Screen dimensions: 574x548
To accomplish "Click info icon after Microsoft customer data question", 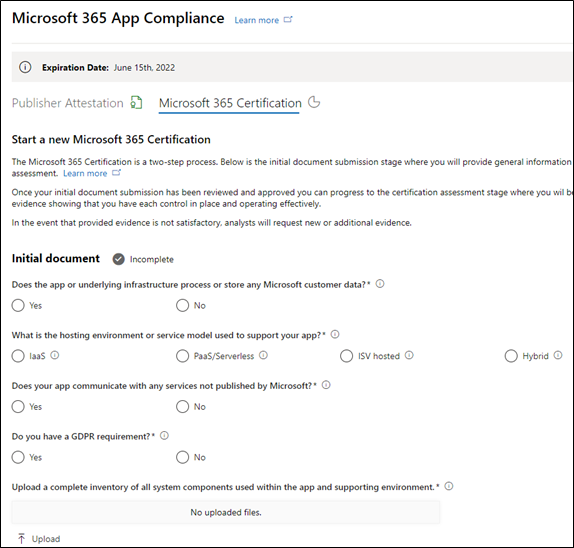I will [x=380, y=284].
